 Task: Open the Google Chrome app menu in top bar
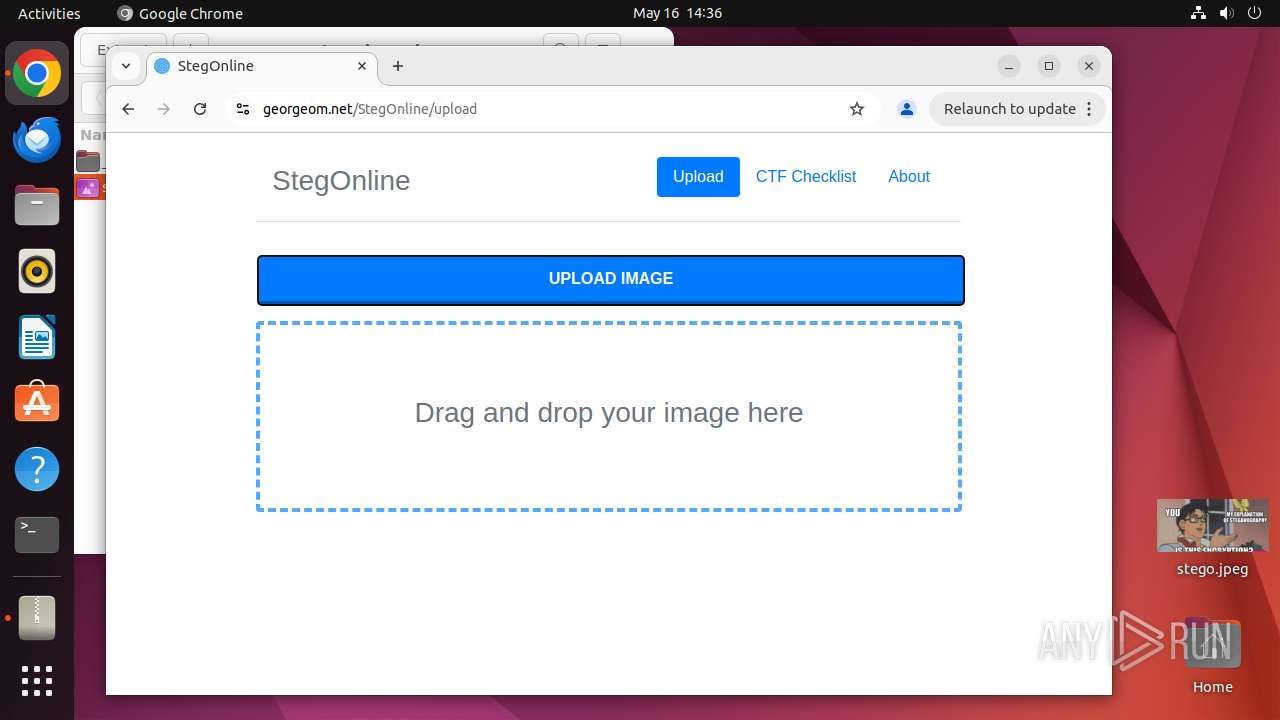pos(180,13)
